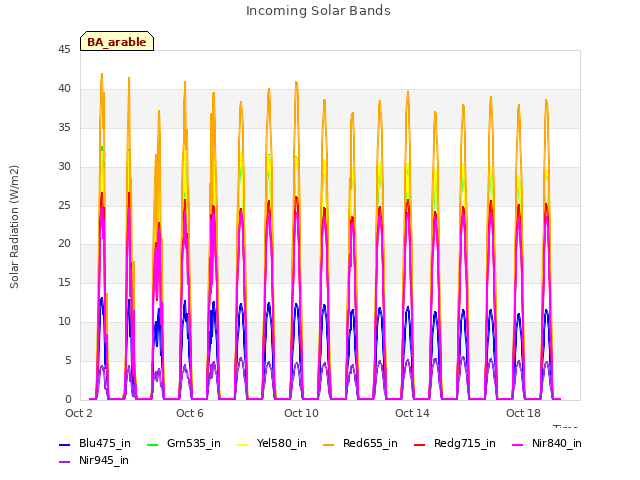Click the Oct 14 x-axis label
The image size is (640, 480).
[412, 413]
